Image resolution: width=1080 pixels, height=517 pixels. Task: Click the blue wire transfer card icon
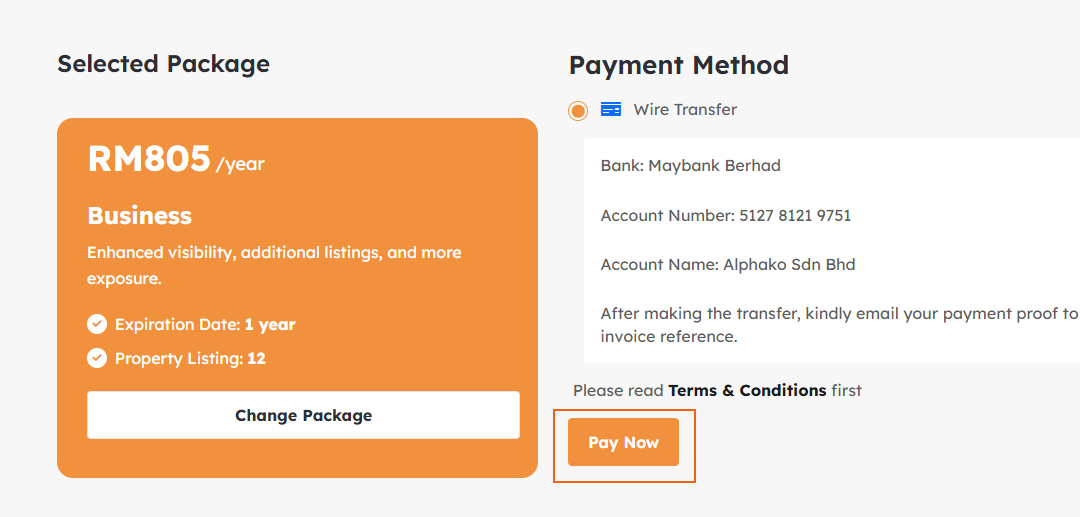pyautogui.click(x=611, y=110)
